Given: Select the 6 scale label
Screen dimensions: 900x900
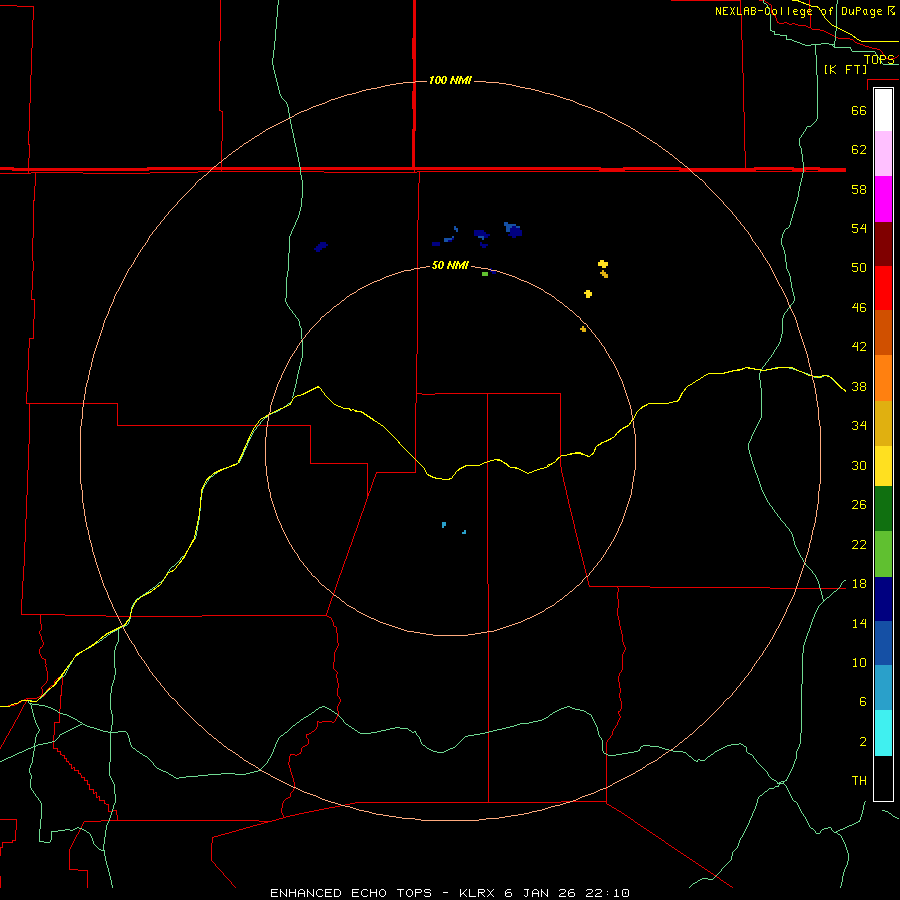Looking at the screenshot, I should point(863,701).
